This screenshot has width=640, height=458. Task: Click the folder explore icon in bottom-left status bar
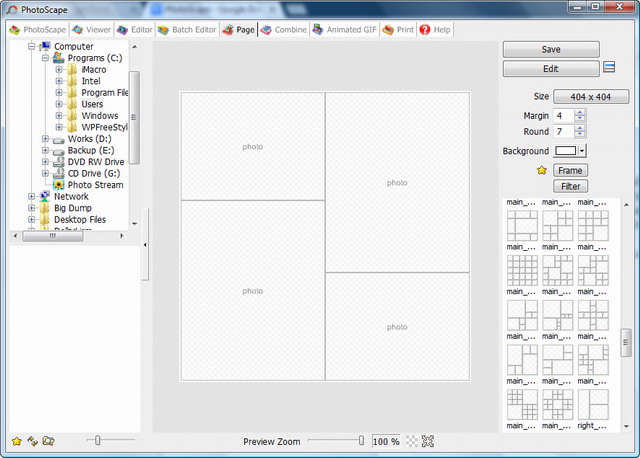[48, 441]
